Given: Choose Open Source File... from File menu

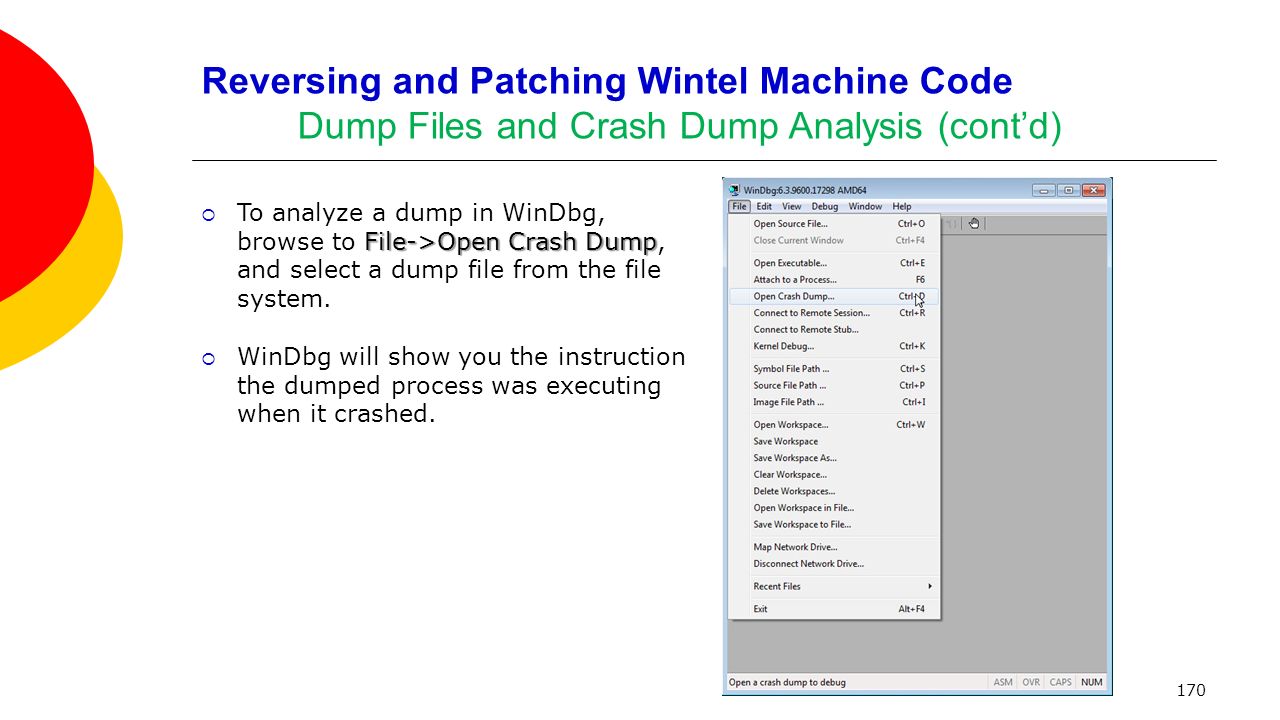Looking at the screenshot, I should point(835,224).
